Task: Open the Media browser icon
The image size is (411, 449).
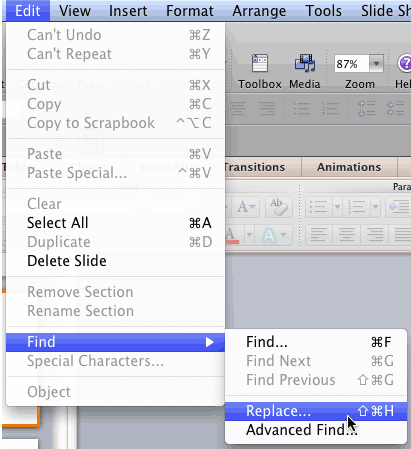Action: [x=305, y=64]
